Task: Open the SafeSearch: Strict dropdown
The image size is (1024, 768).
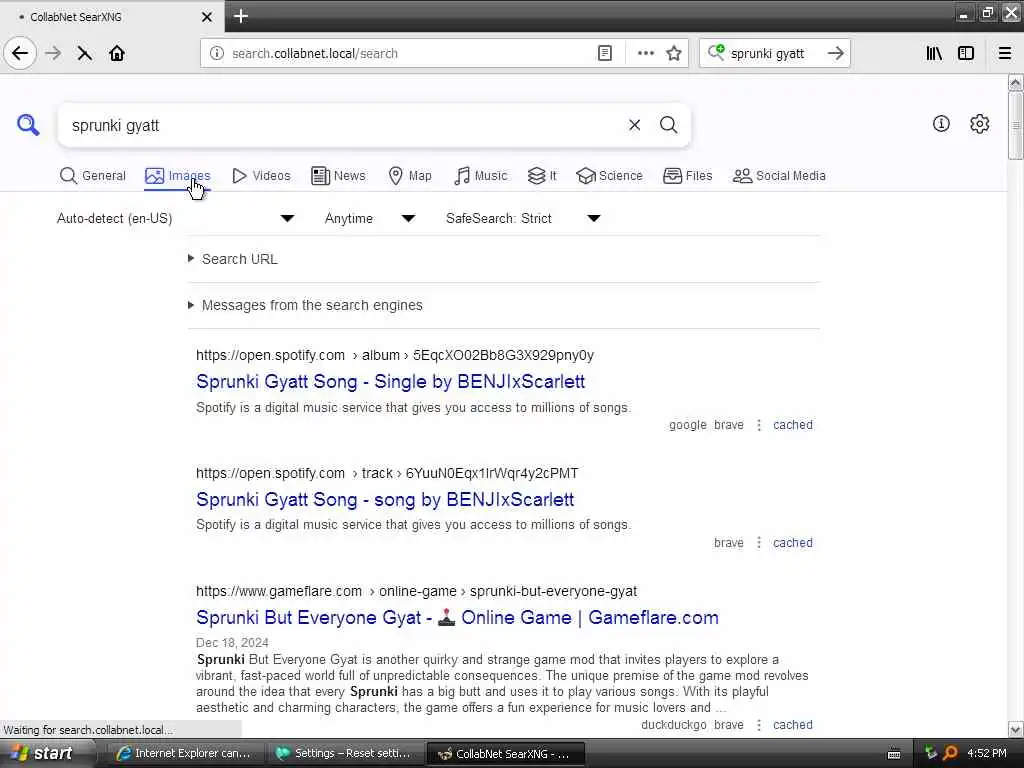Action: (522, 218)
